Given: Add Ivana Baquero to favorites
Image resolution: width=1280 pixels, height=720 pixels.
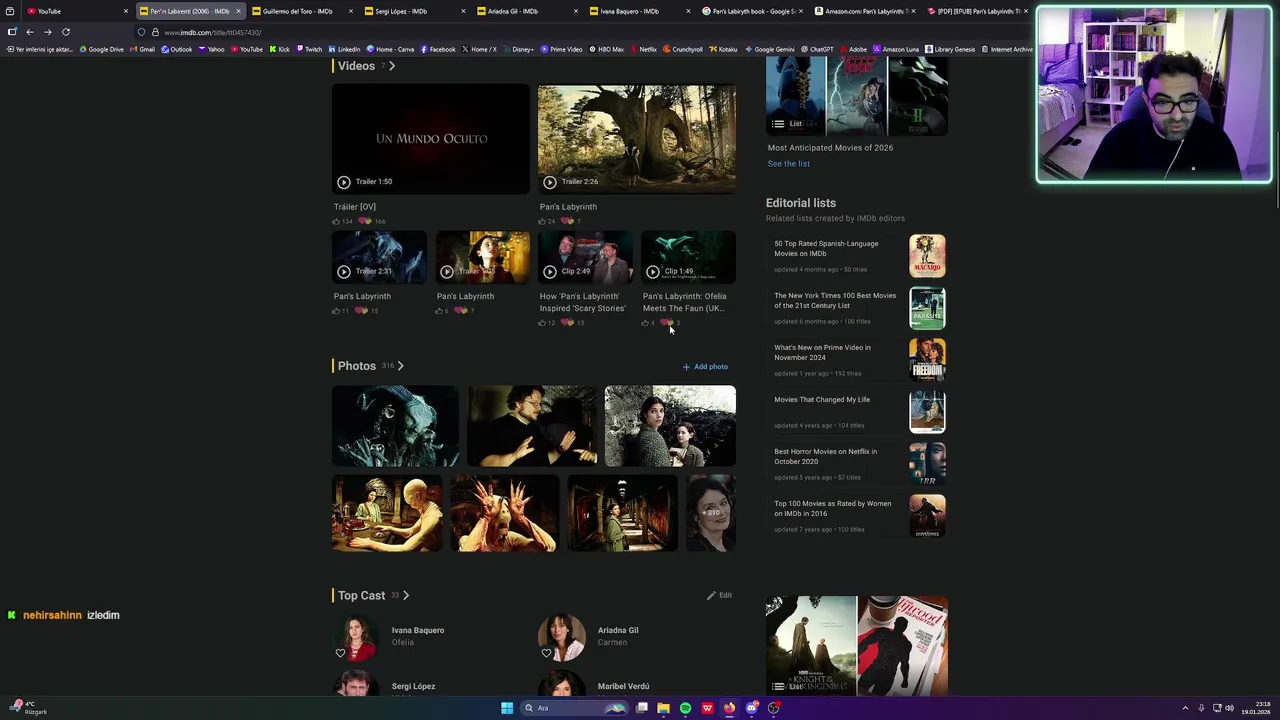Looking at the screenshot, I should tap(340, 653).
